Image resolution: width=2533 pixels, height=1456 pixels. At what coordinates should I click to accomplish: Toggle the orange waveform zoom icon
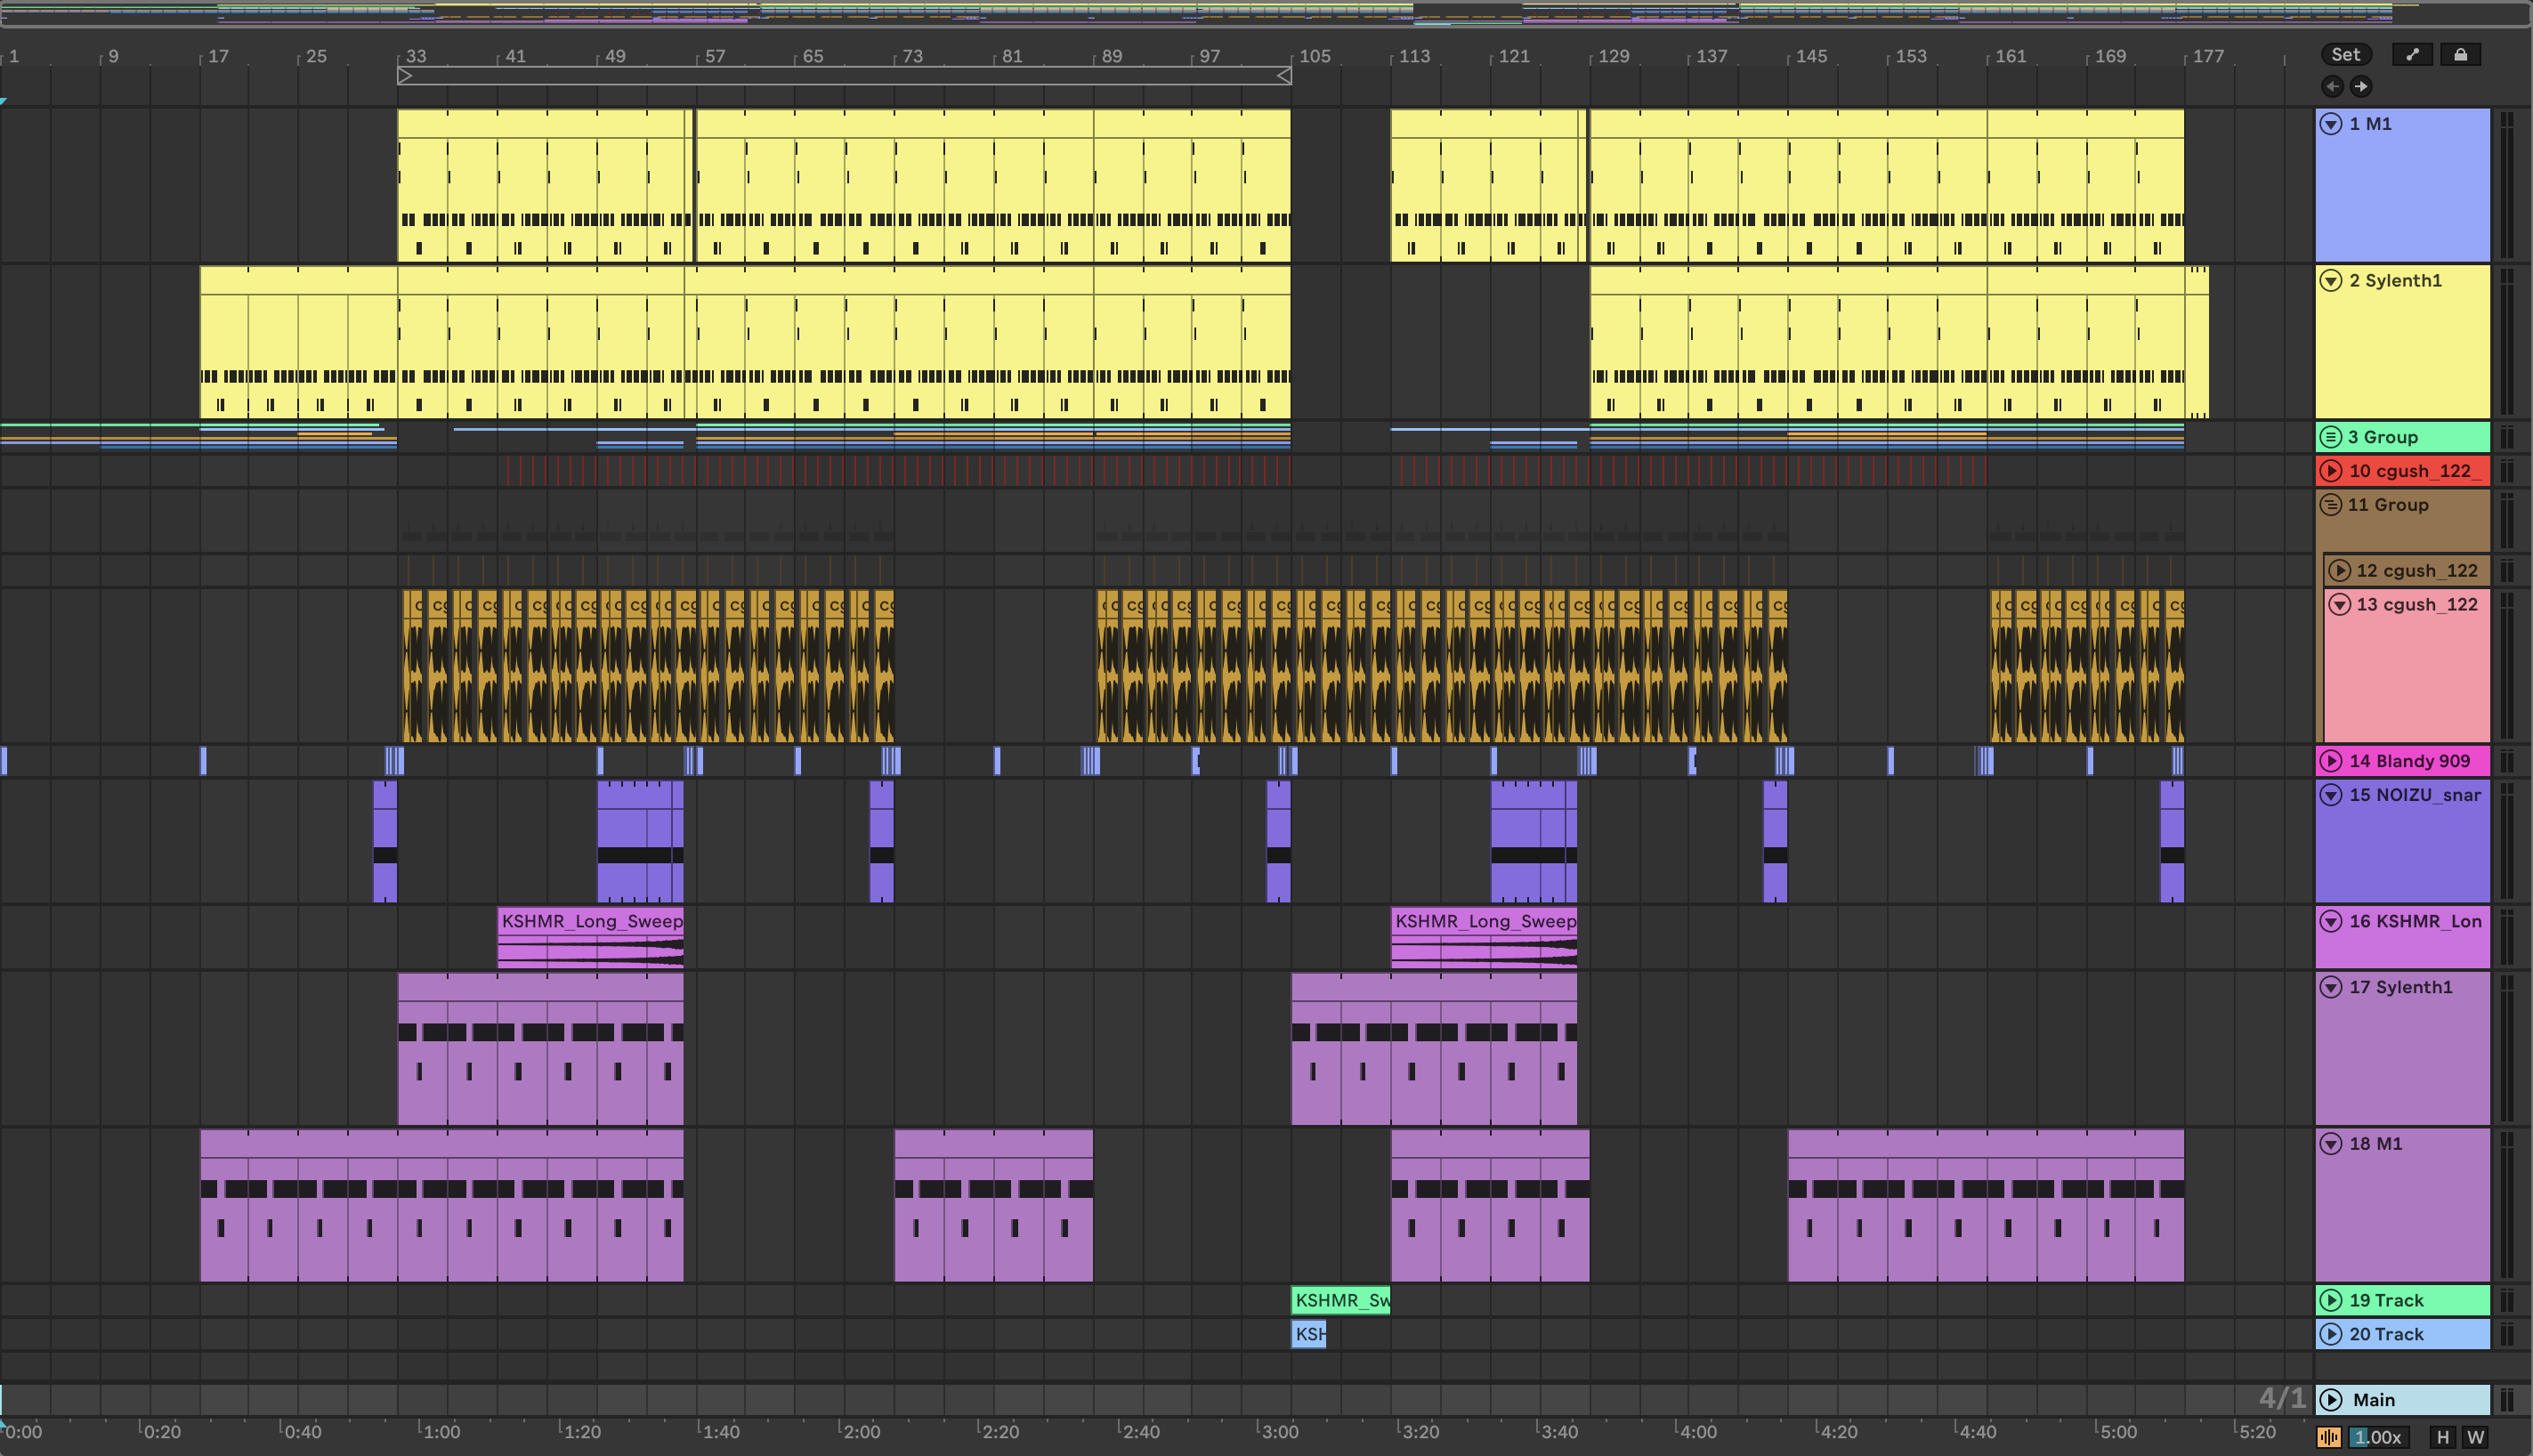click(2329, 1437)
